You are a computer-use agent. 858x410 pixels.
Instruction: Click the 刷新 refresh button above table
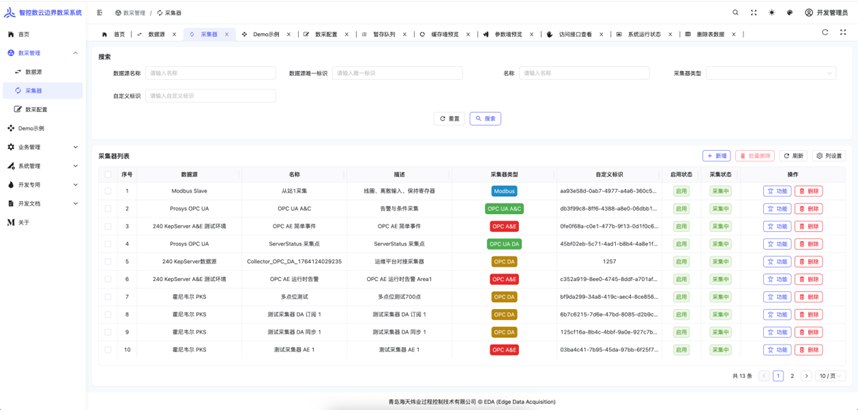click(793, 156)
